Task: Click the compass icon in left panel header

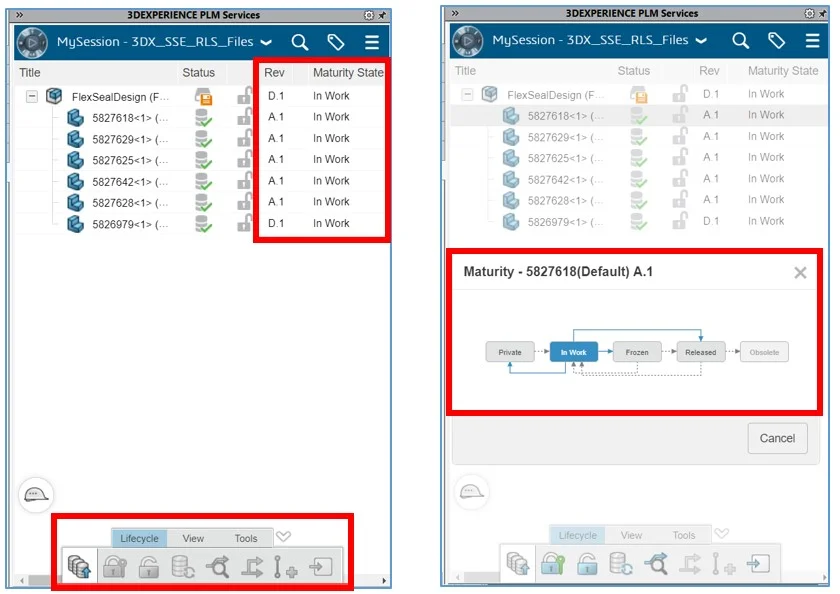Action: (32, 42)
